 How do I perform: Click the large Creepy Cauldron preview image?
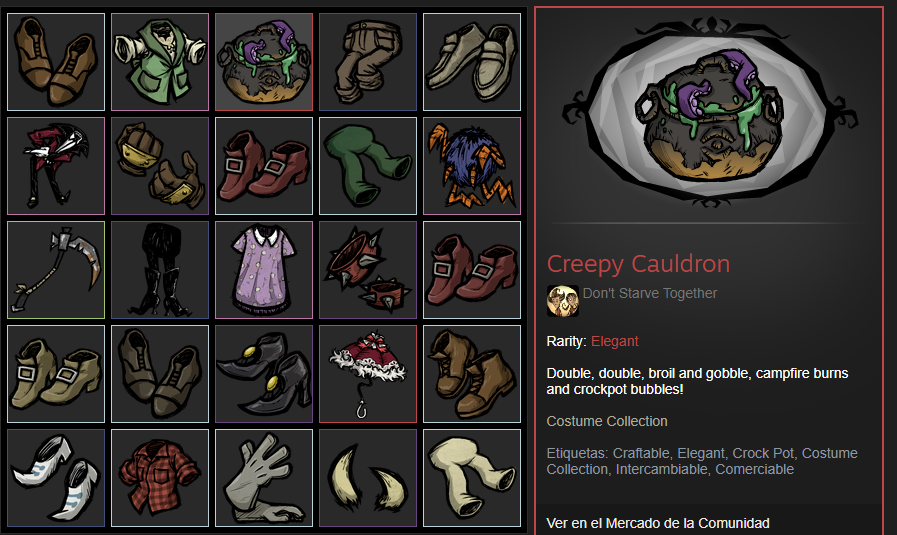click(709, 114)
